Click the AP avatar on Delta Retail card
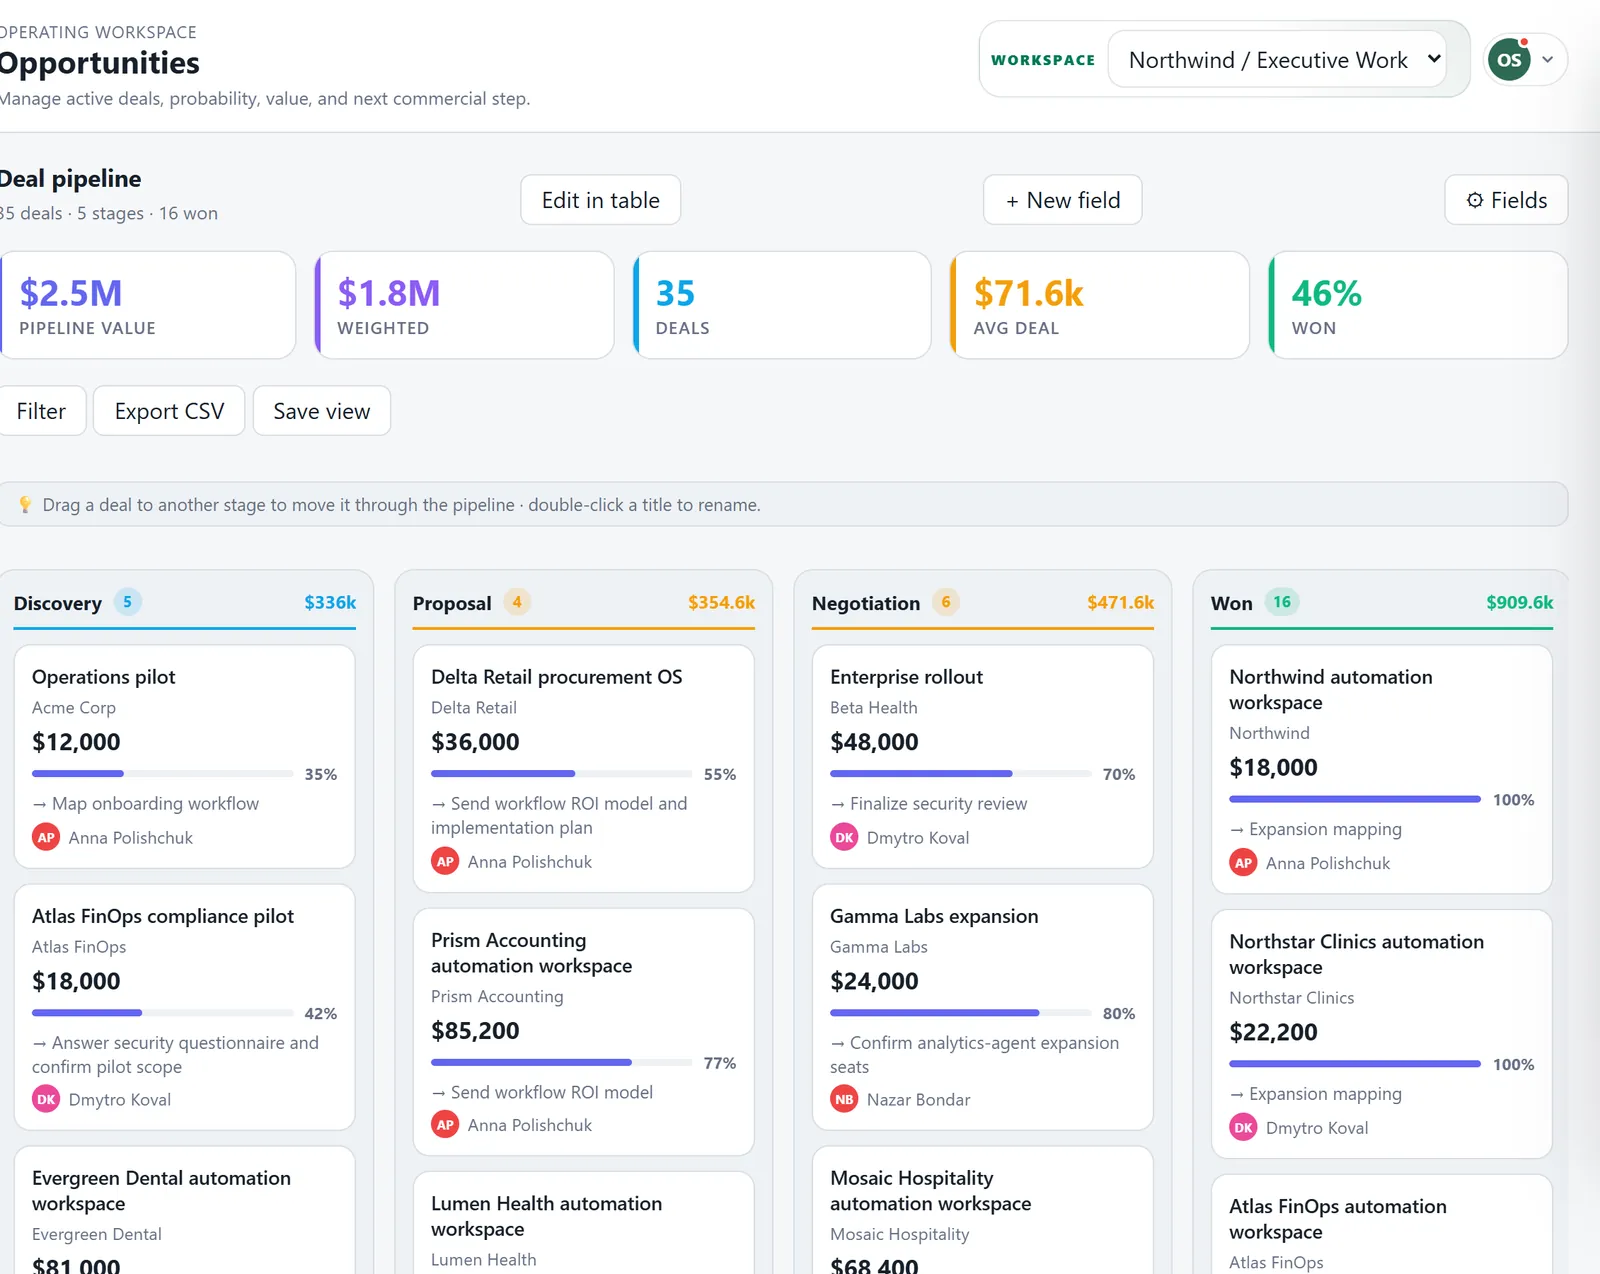 click(445, 861)
